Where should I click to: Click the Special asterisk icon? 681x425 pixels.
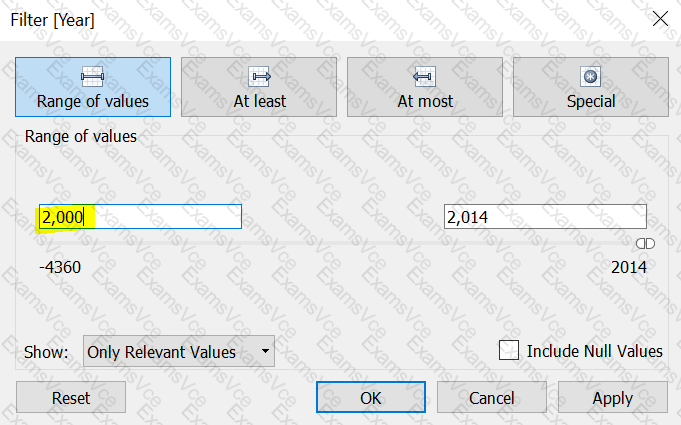[590, 77]
